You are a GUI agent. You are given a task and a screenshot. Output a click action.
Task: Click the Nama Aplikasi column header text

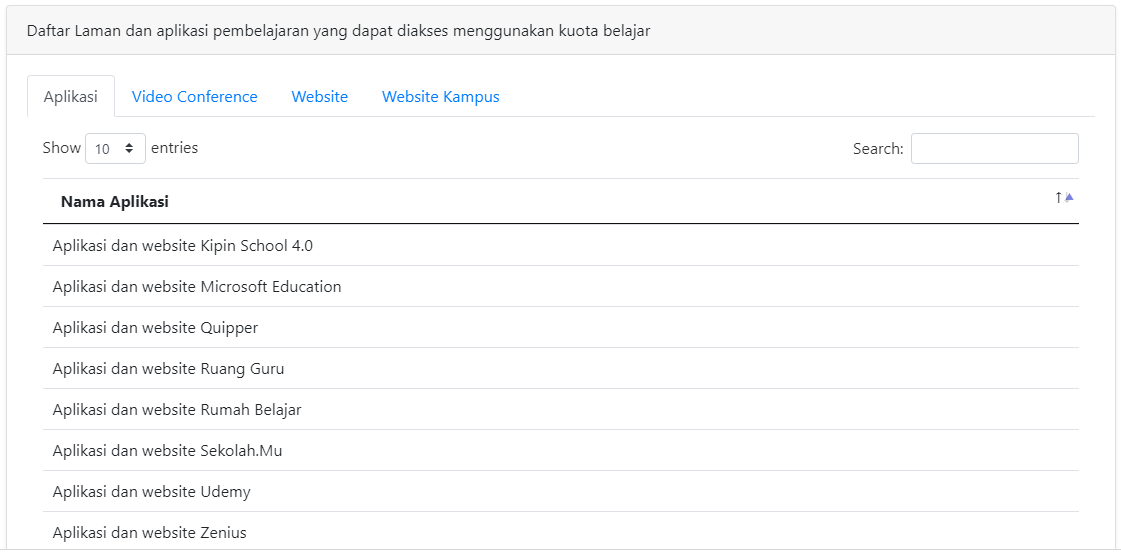click(x=115, y=202)
